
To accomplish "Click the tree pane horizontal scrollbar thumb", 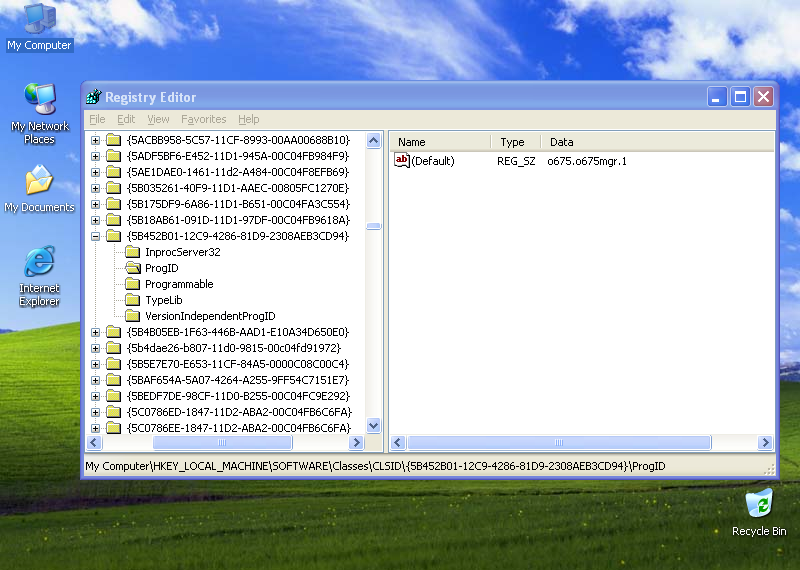I will tap(222, 442).
